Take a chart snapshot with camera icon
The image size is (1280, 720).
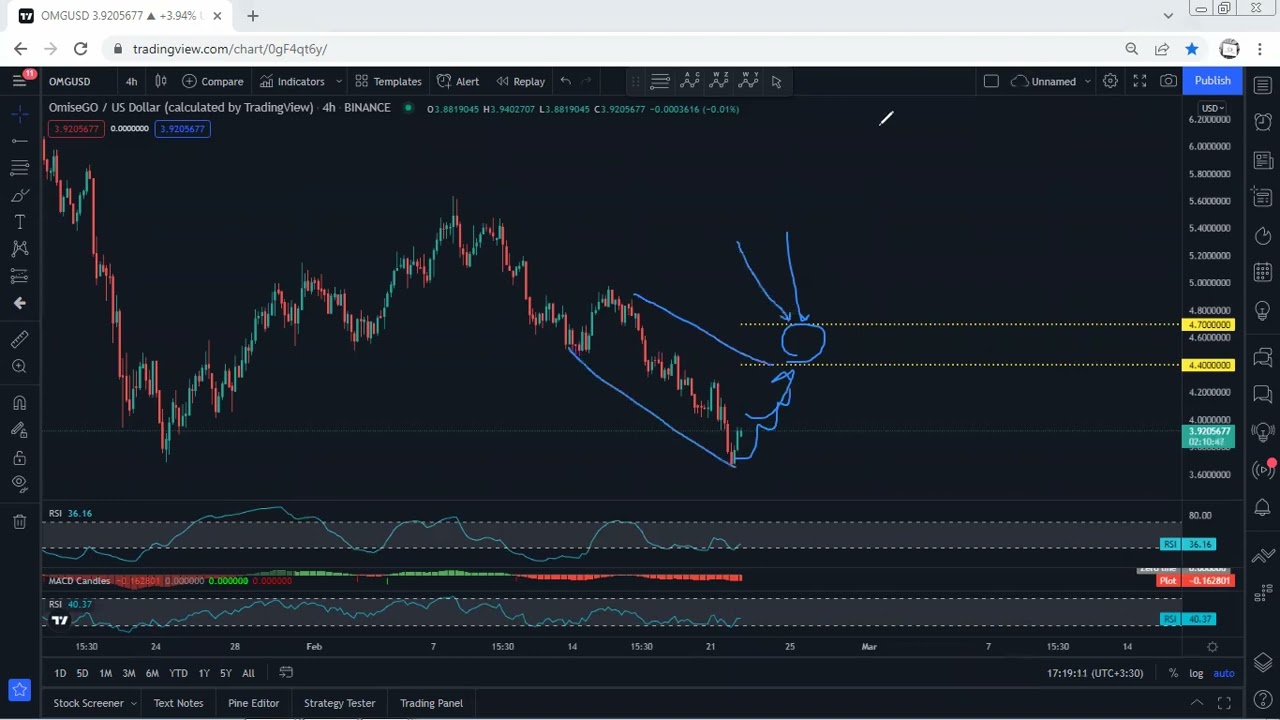[1168, 81]
